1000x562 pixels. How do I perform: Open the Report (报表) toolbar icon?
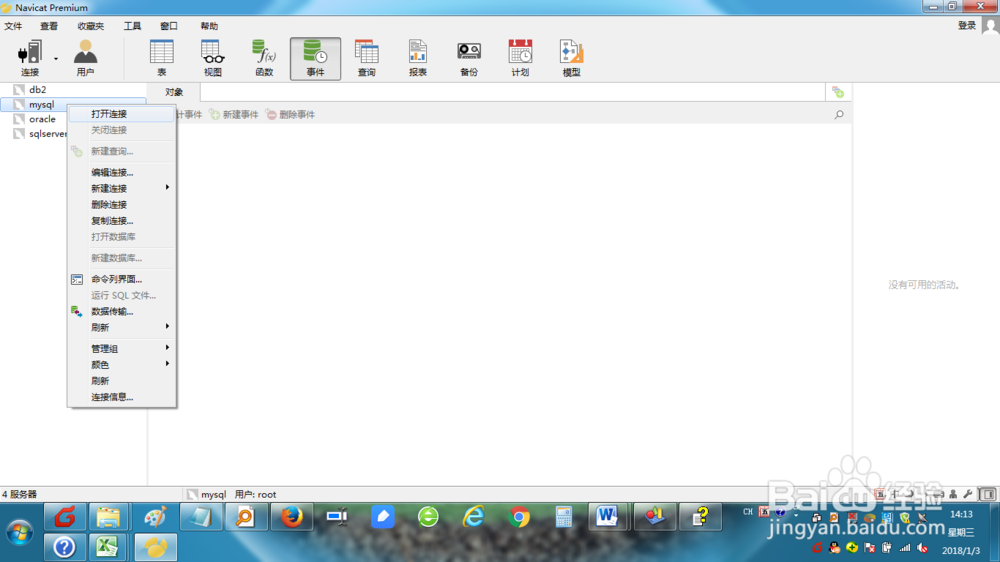(418, 58)
